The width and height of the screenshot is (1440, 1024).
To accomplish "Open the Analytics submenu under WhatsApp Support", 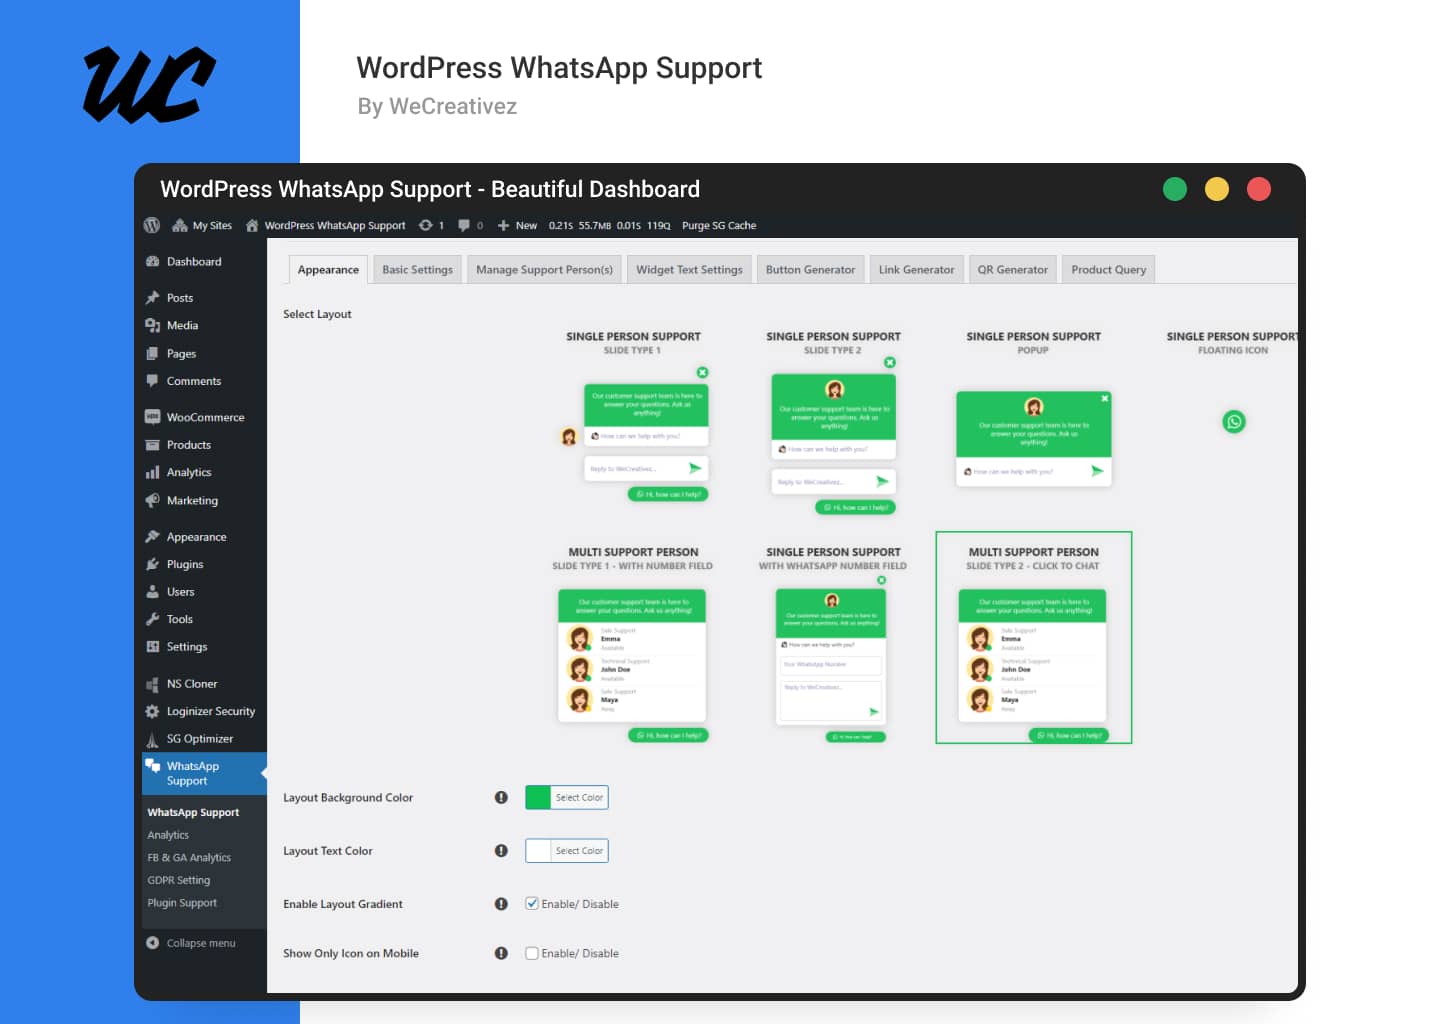I will 168,835.
